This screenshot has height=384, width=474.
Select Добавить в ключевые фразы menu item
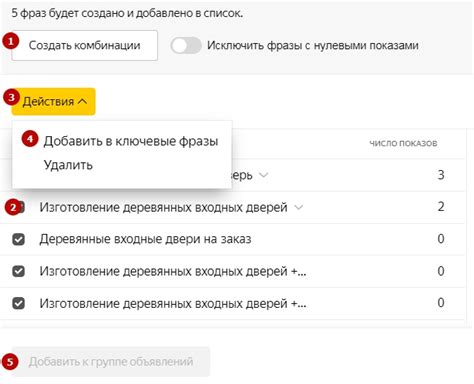[x=131, y=141]
